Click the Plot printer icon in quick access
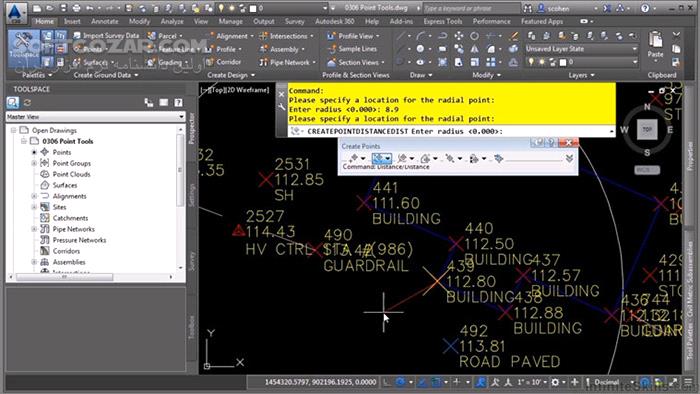700x394 pixels. point(76,8)
